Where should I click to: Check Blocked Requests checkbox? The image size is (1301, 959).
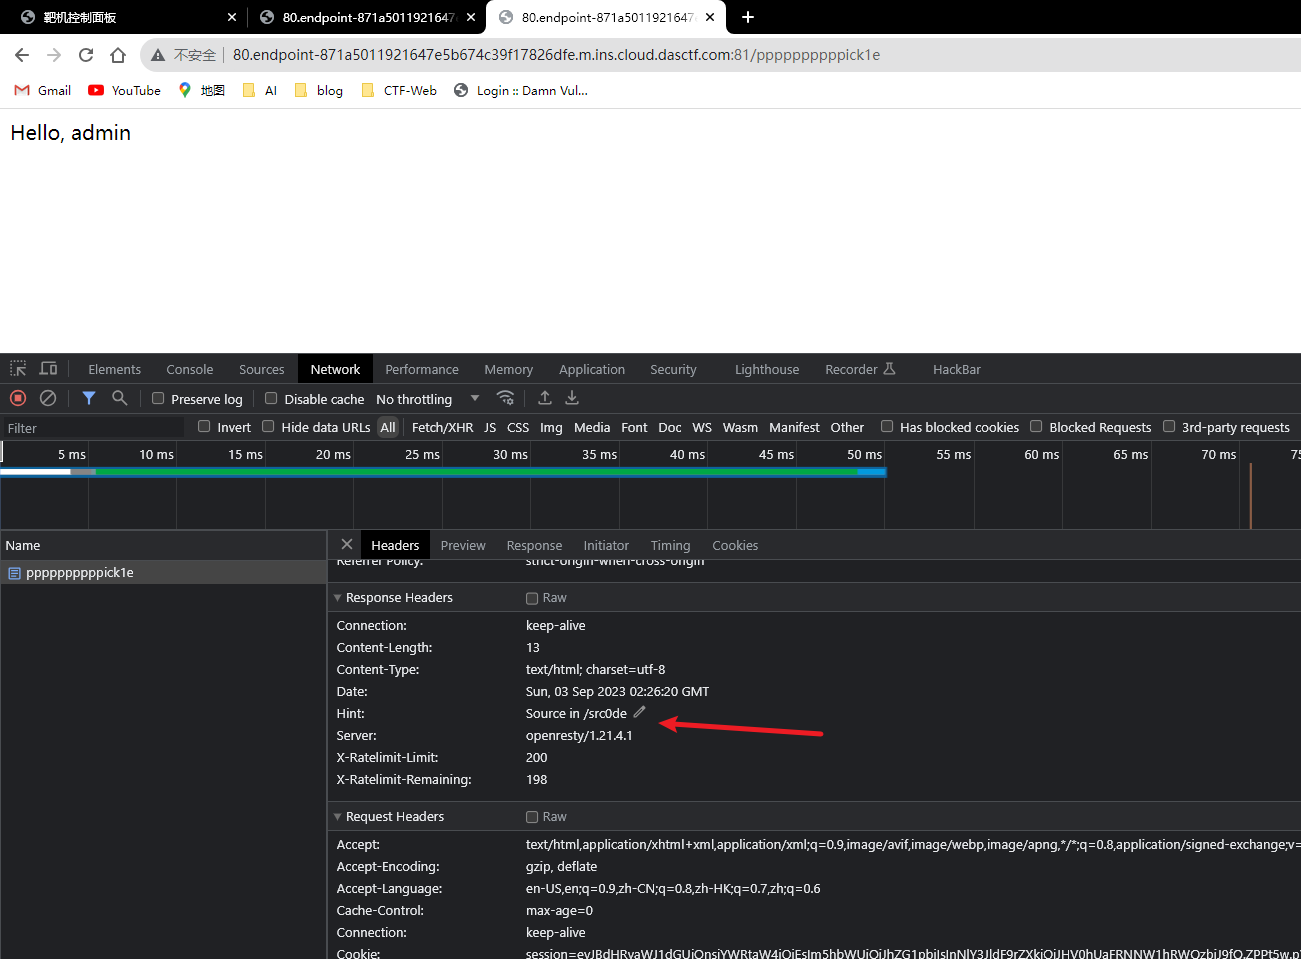click(x=1037, y=426)
